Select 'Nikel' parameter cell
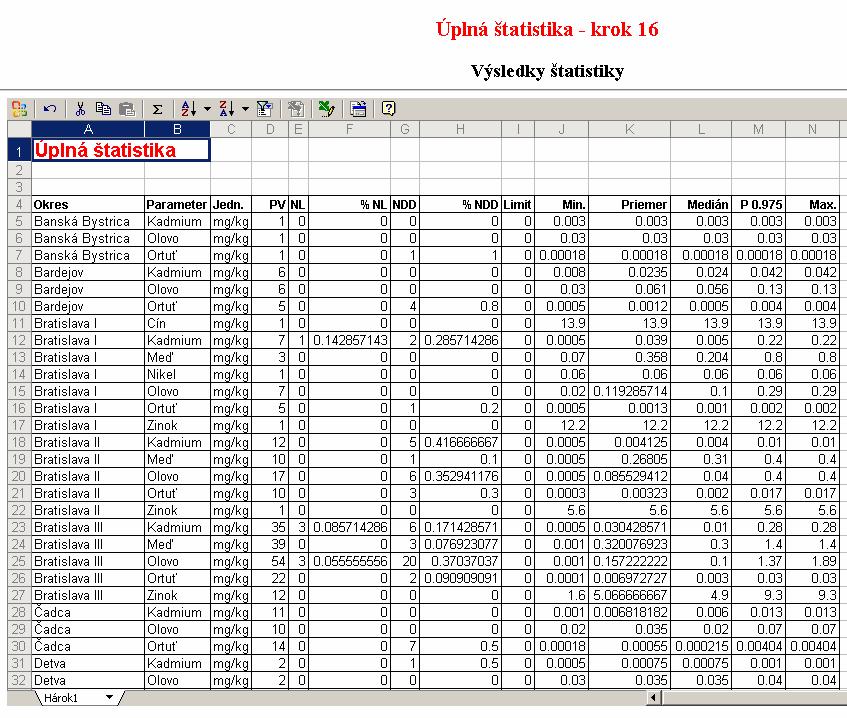847x718 pixels. [x=177, y=374]
